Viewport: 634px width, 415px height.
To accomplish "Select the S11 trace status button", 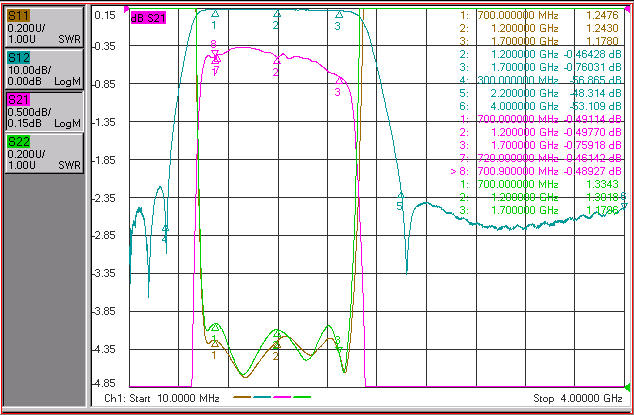I will pyautogui.click(x=44, y=27).
